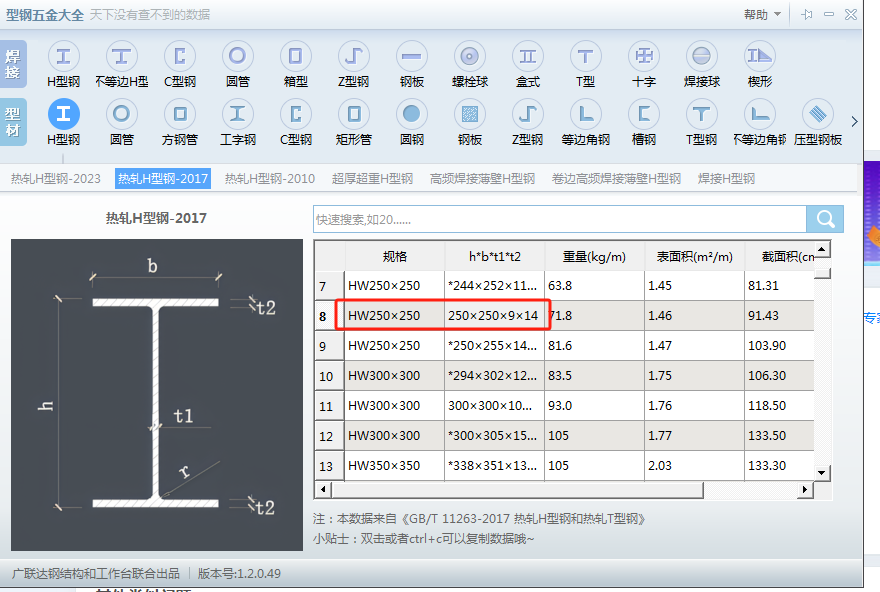Select 盒式 section icon

pyautogui.click(x=528, y=56)
